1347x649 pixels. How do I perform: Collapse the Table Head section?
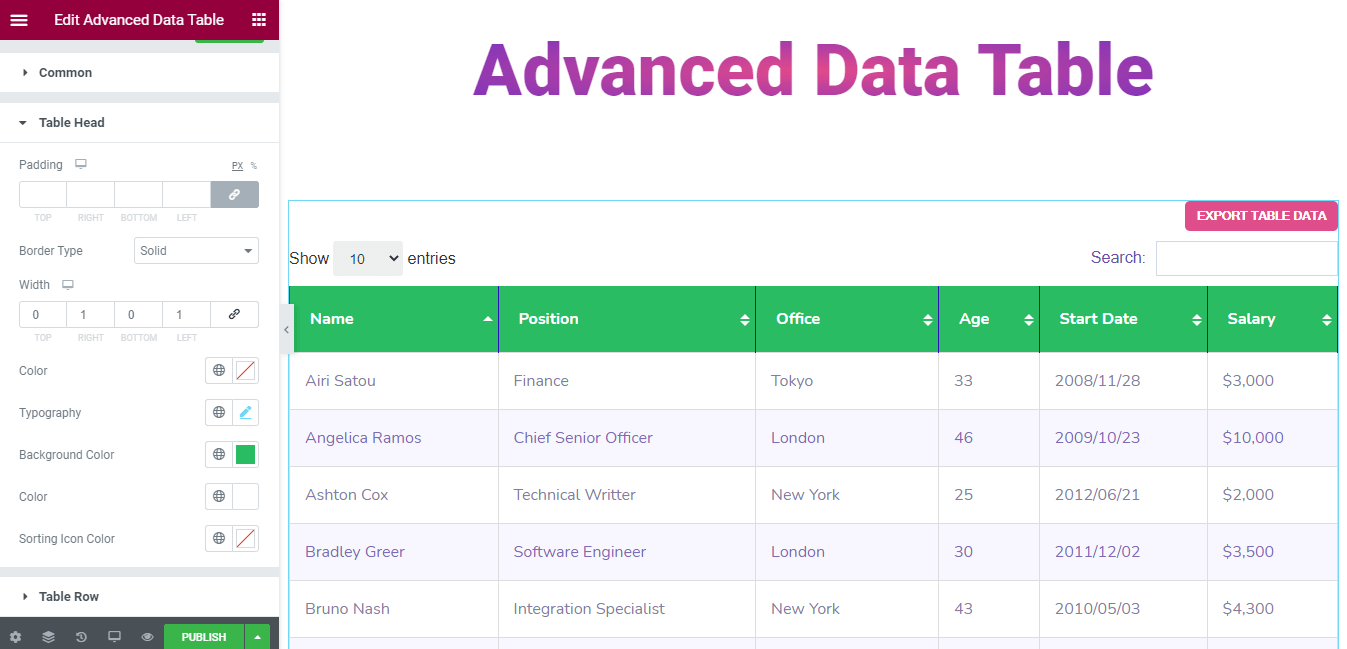click(139, 123)
